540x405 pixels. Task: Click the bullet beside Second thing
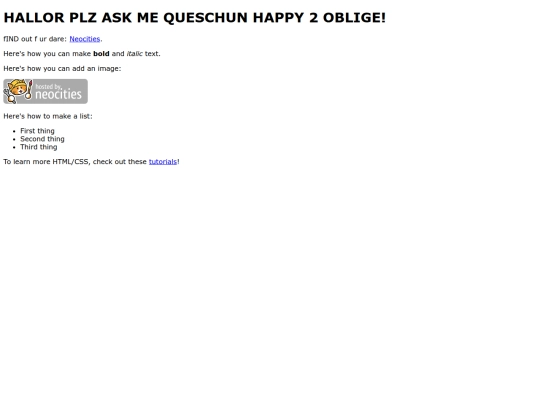14,139
